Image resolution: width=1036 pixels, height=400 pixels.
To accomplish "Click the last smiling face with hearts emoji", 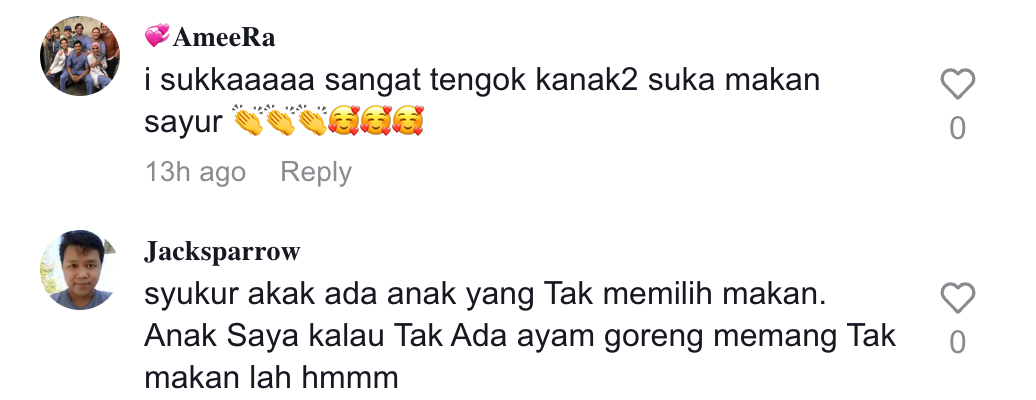I will [408, 121].
